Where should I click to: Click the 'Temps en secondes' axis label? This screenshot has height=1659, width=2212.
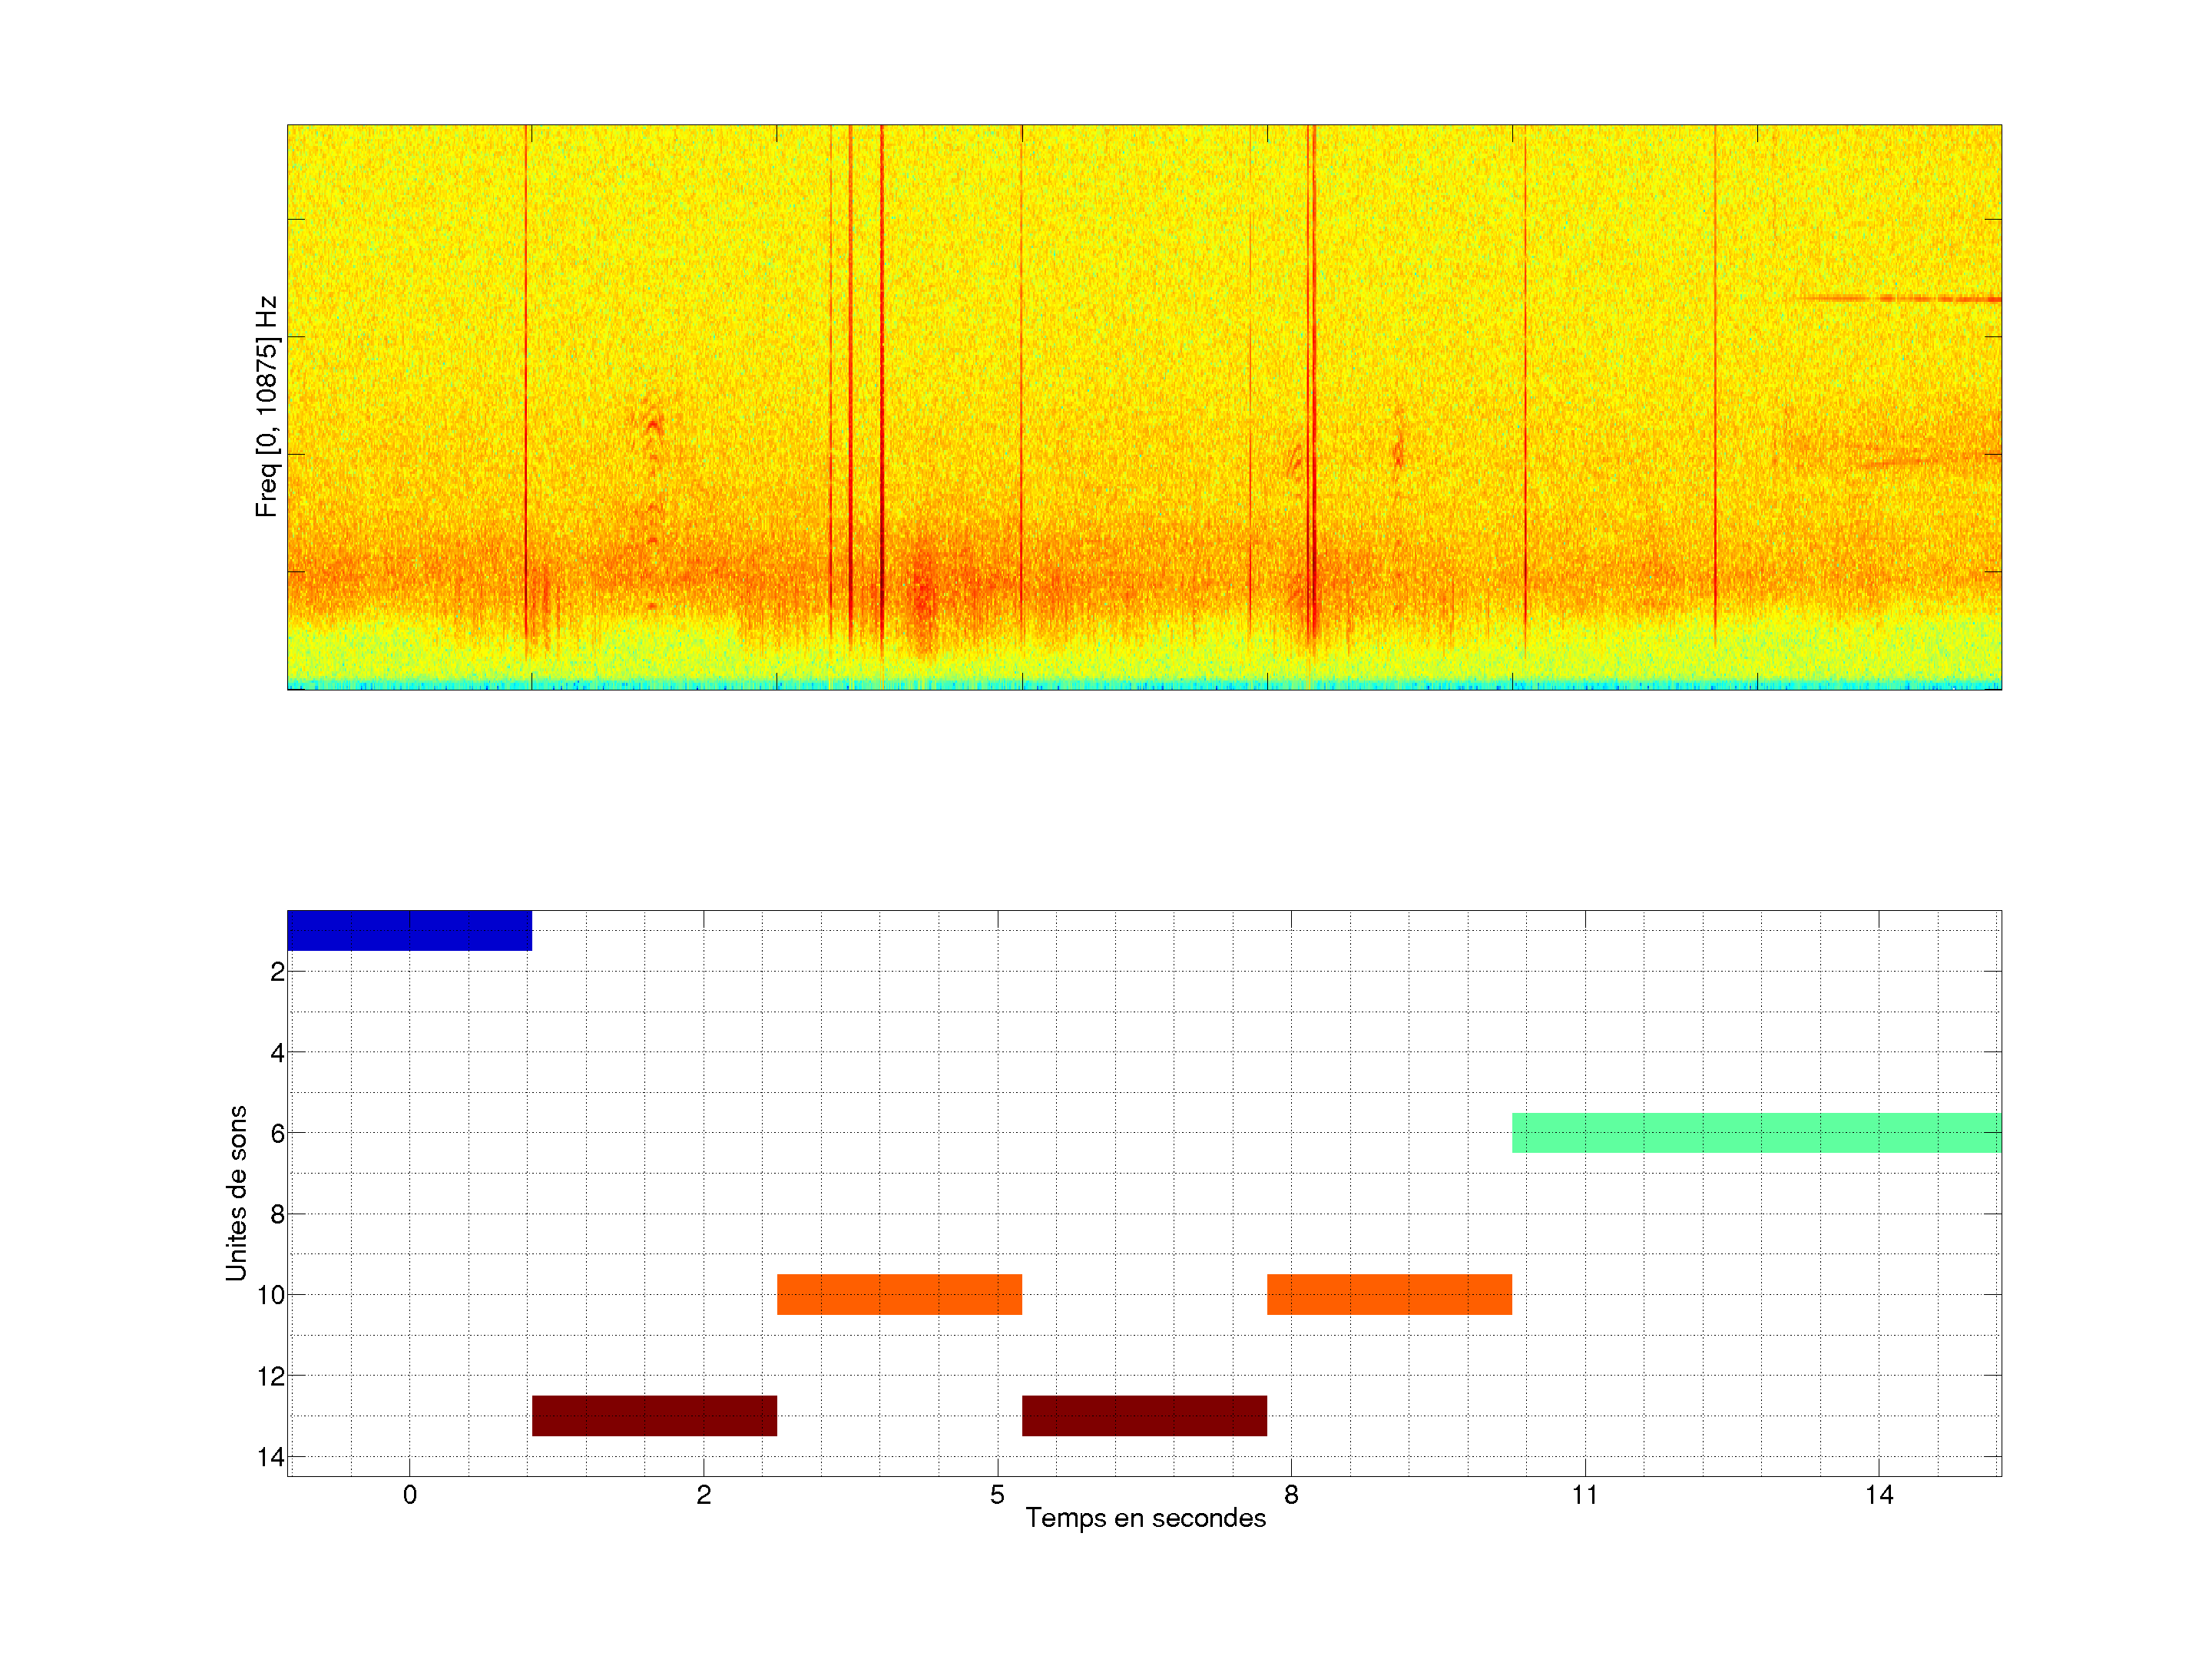(1145, 1518)
